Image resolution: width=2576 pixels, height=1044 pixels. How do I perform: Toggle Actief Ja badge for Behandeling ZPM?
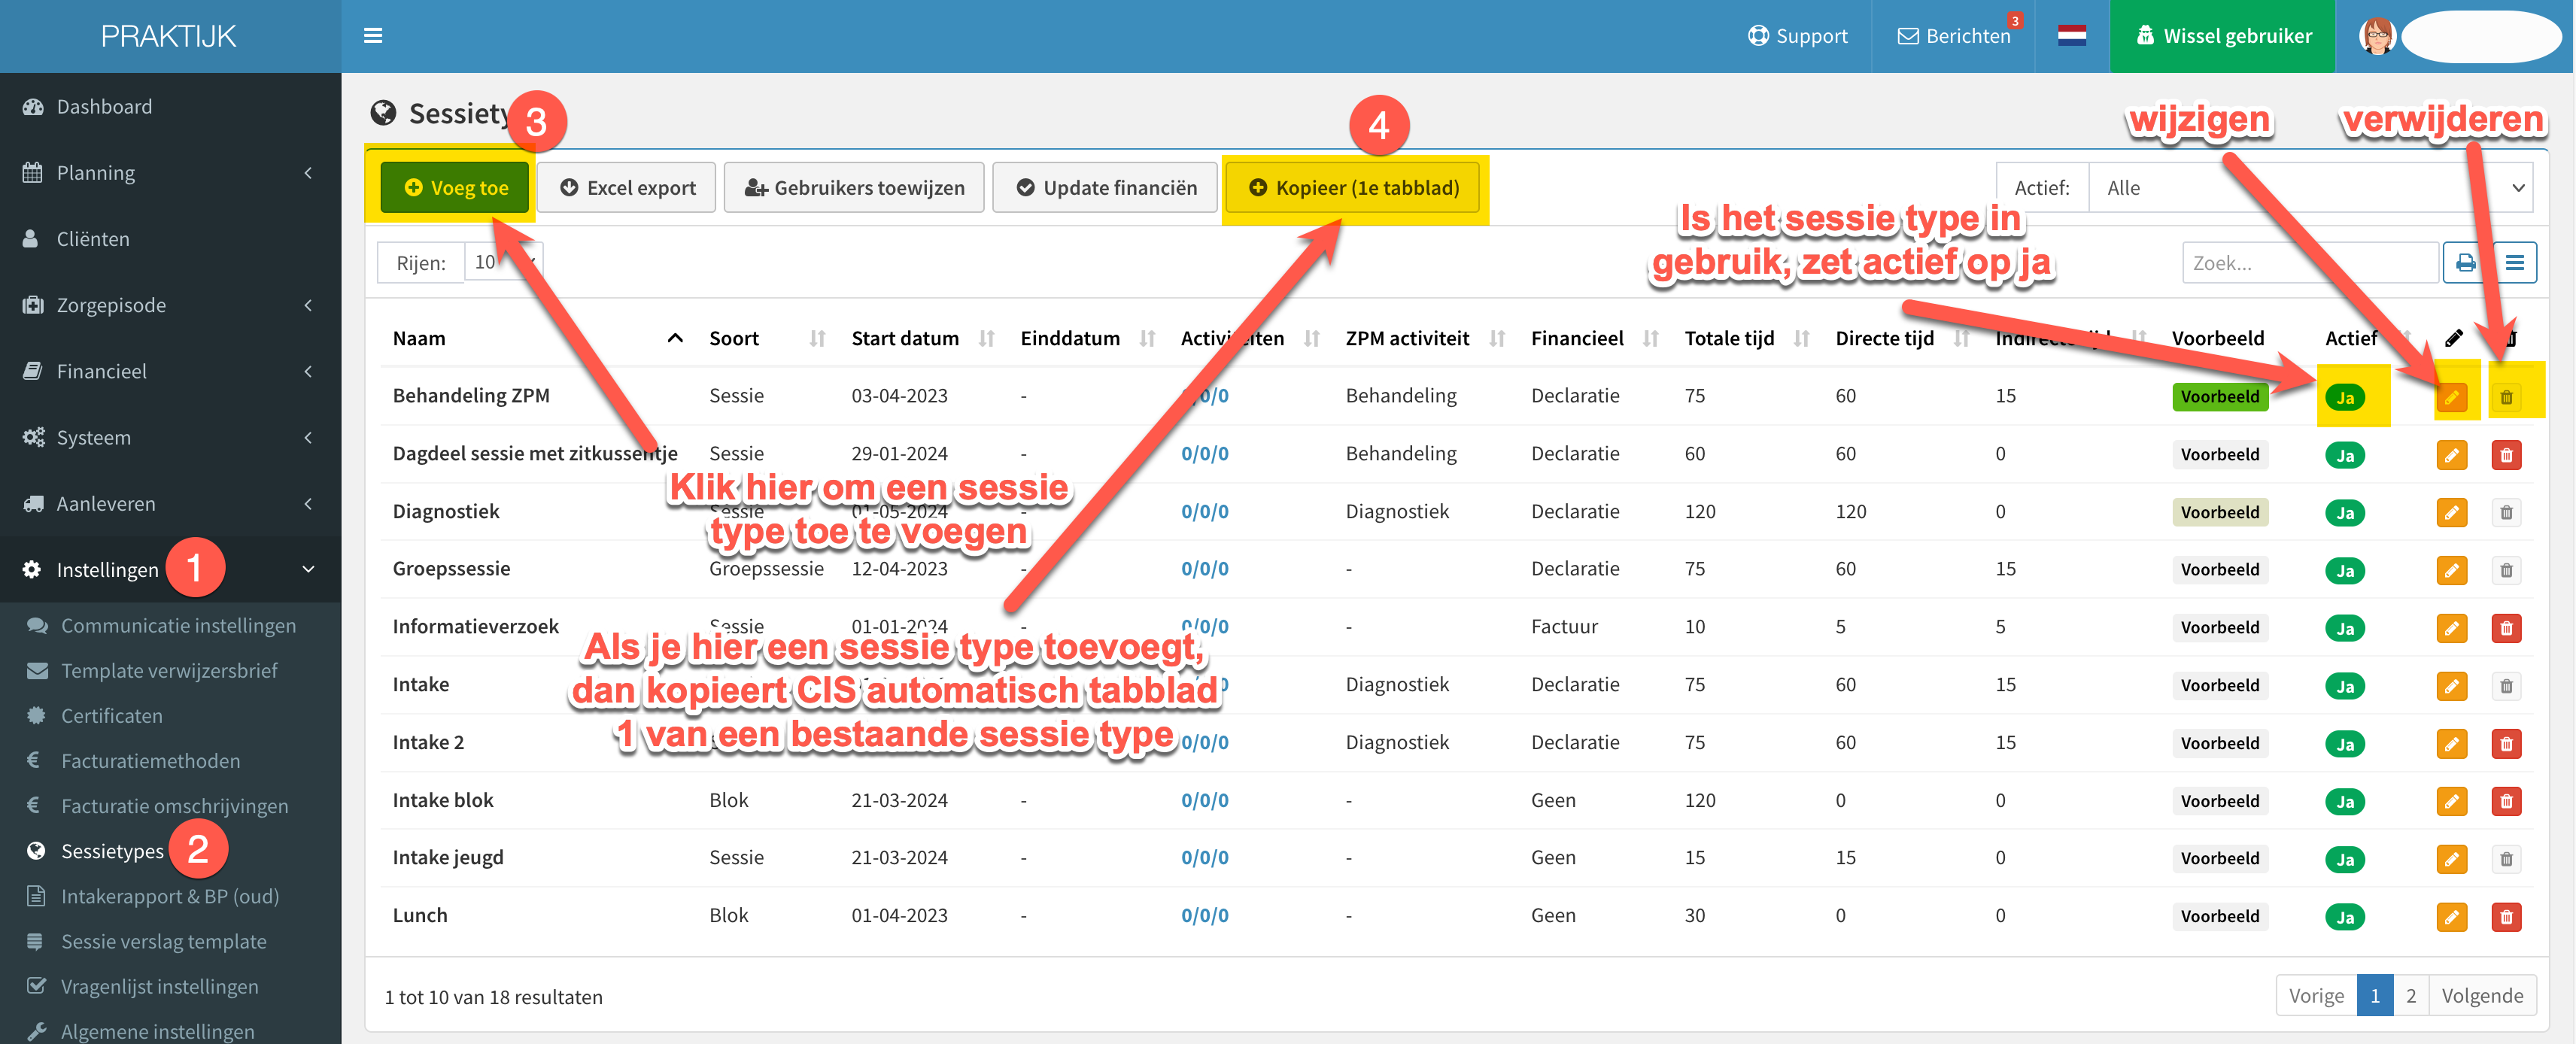[x=2345, y=397]
